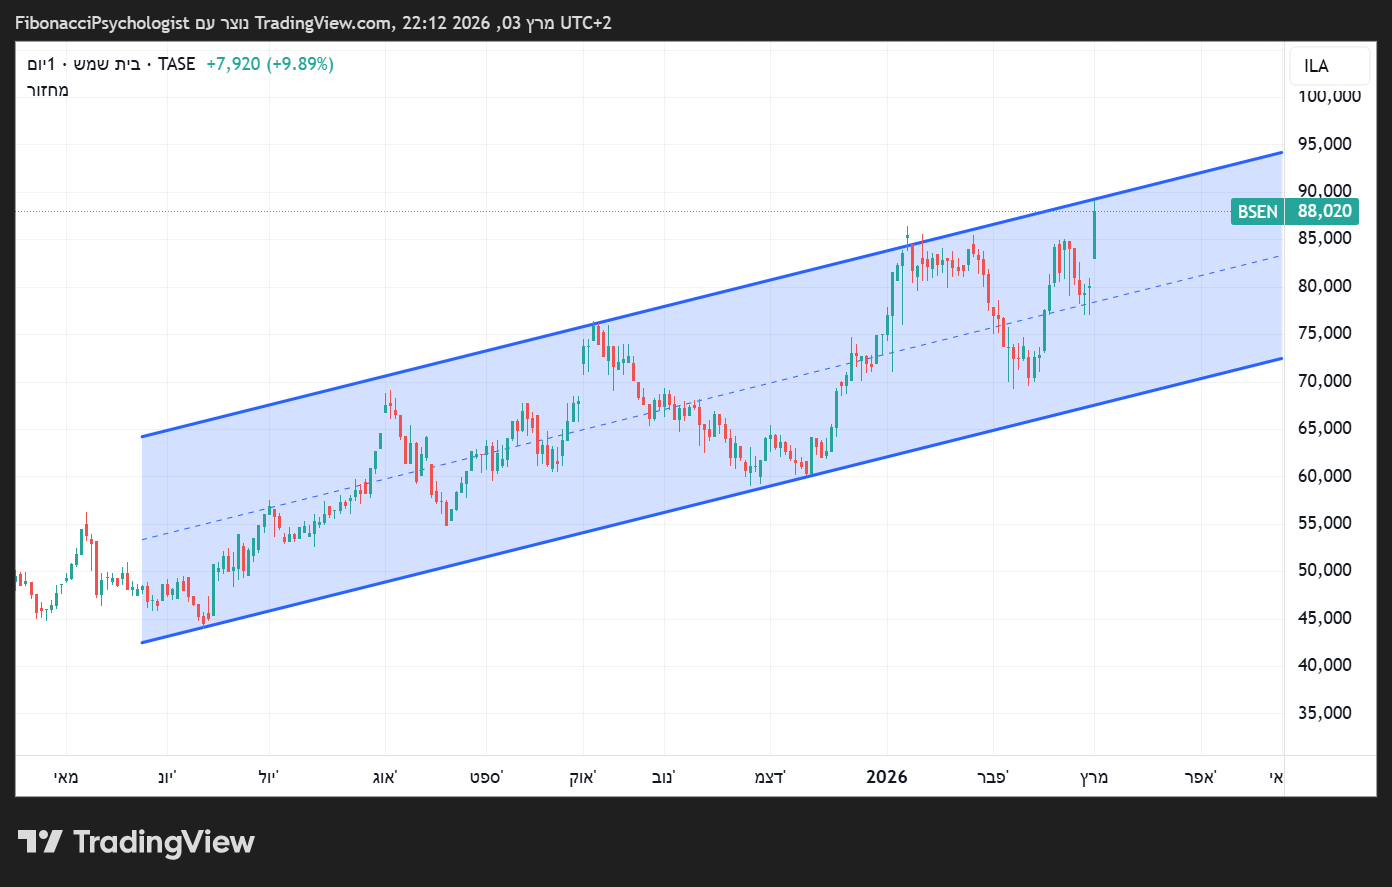1392x887 pixels.
Task: Click the 70,000 price scale label
Action: click(1324, 381)
